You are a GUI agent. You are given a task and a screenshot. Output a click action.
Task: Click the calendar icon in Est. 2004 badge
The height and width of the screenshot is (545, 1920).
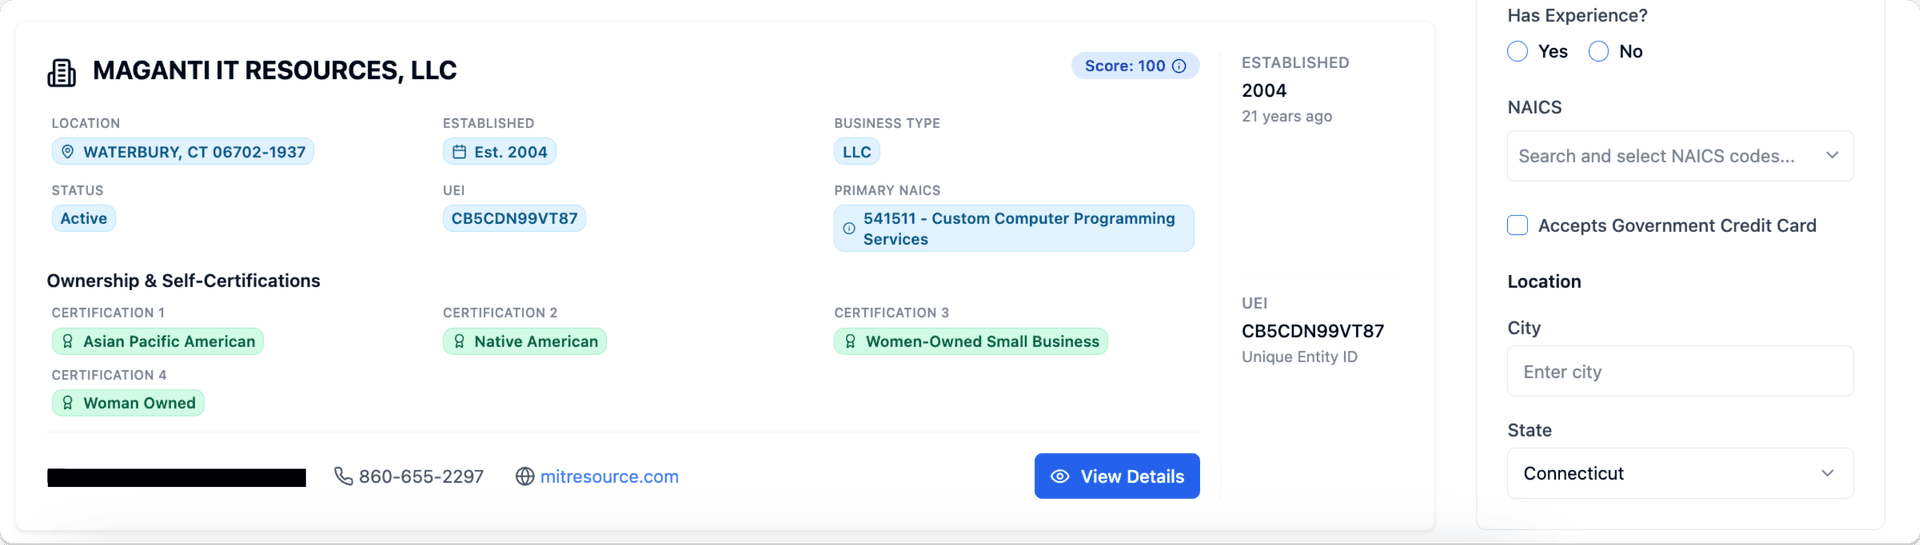click(x=459, y=152)
